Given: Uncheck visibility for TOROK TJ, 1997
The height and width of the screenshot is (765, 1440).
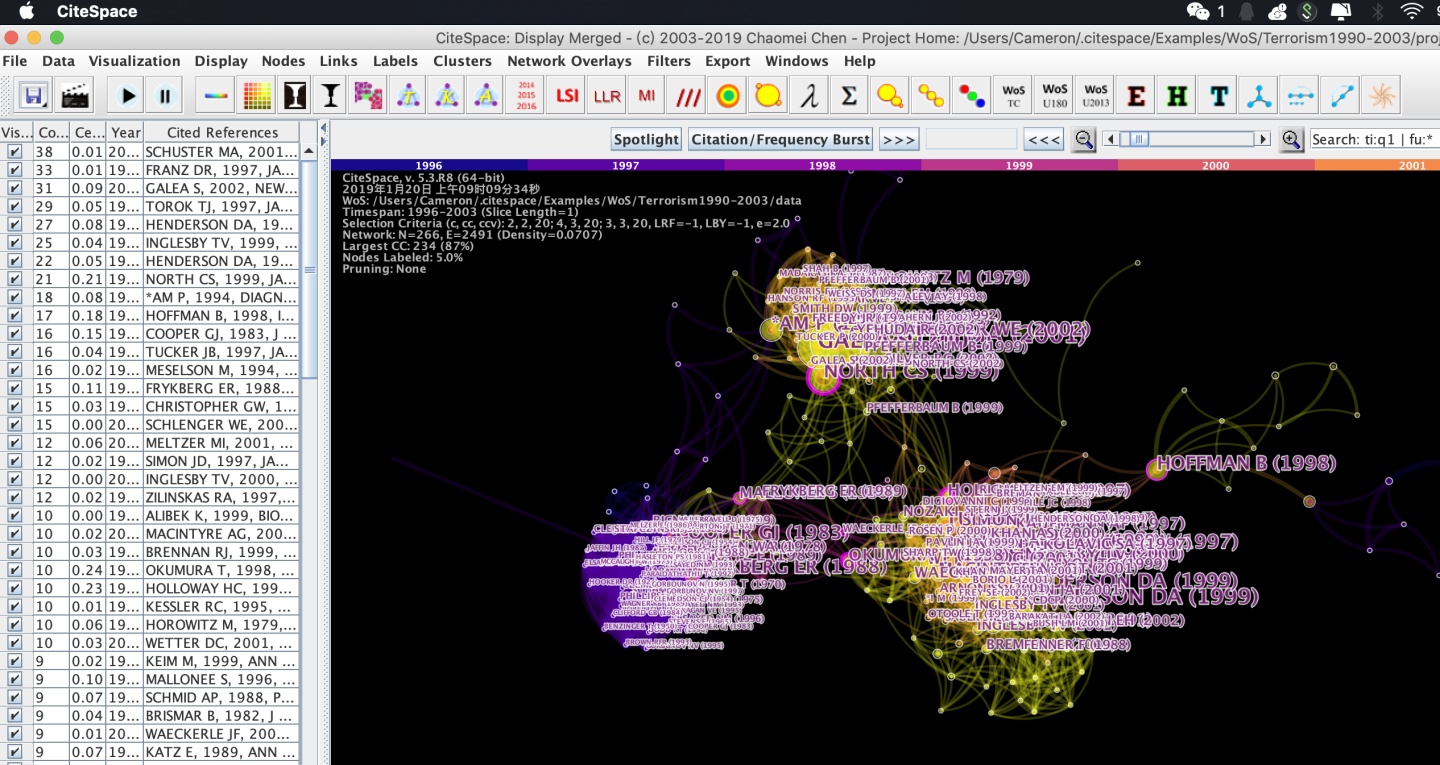Looking at the screenshot, I should pos(15,206).
